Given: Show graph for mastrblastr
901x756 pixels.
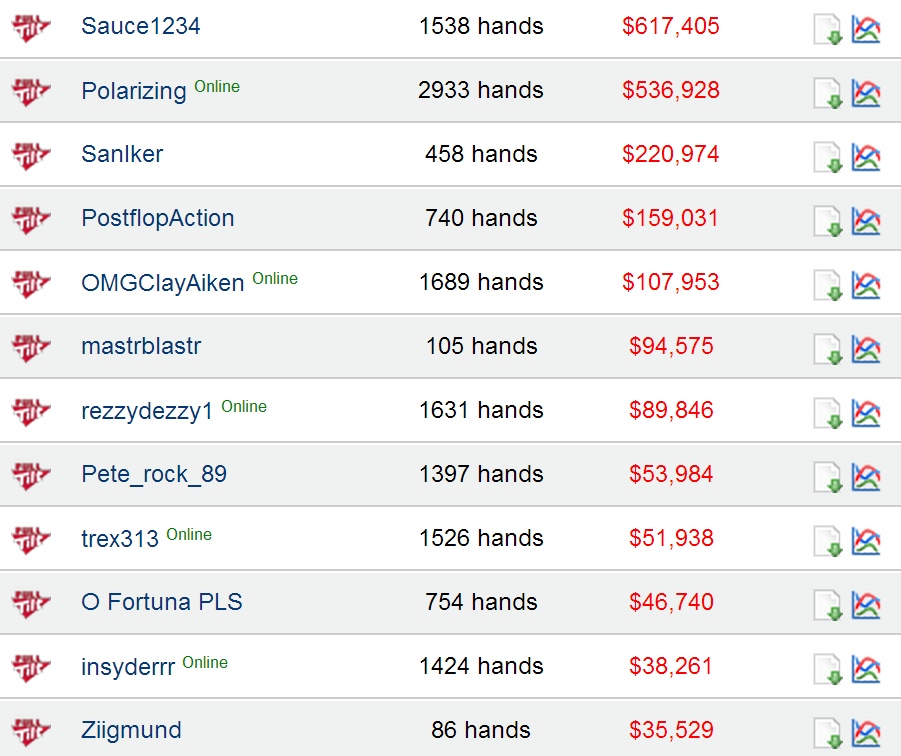Looking at the screenshot, I should tap(865, 350).
